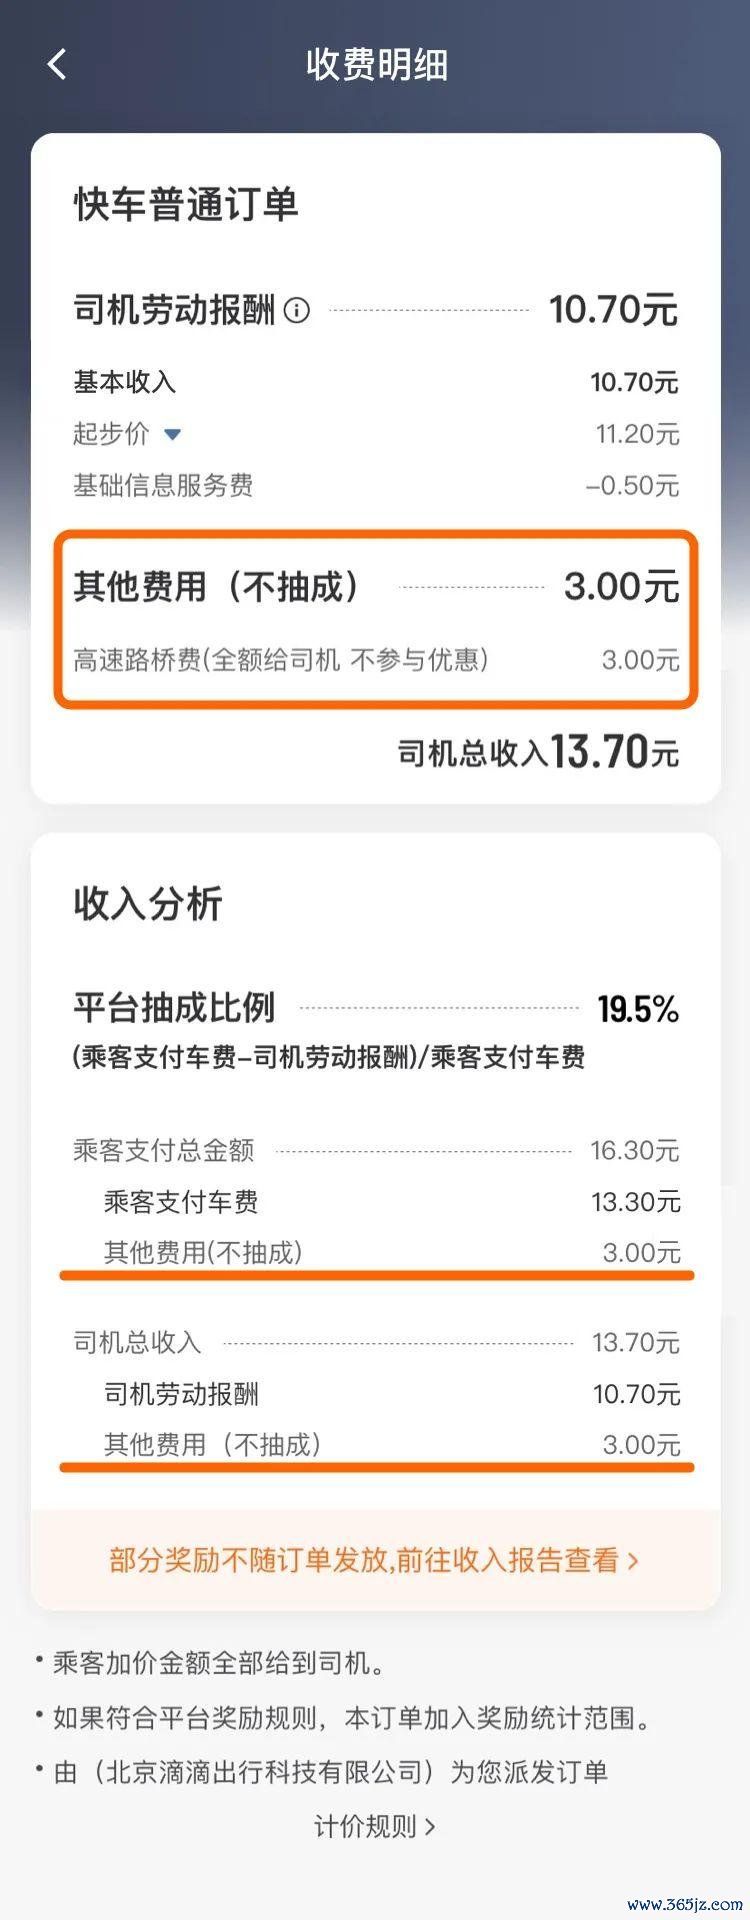
Task: Open 部分奖励不随订单发放 income report banner
Action: 375,1559
